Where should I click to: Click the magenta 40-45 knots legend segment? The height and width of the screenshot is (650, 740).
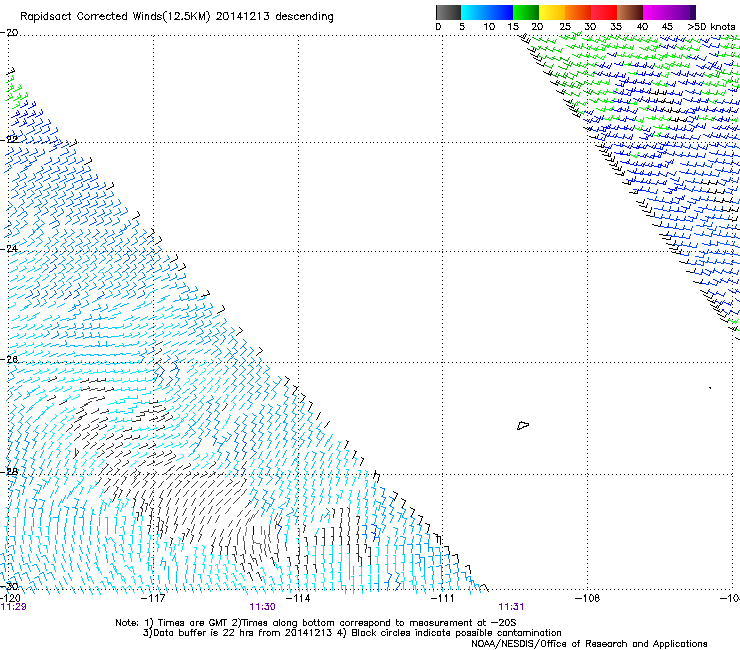point(656,12)
